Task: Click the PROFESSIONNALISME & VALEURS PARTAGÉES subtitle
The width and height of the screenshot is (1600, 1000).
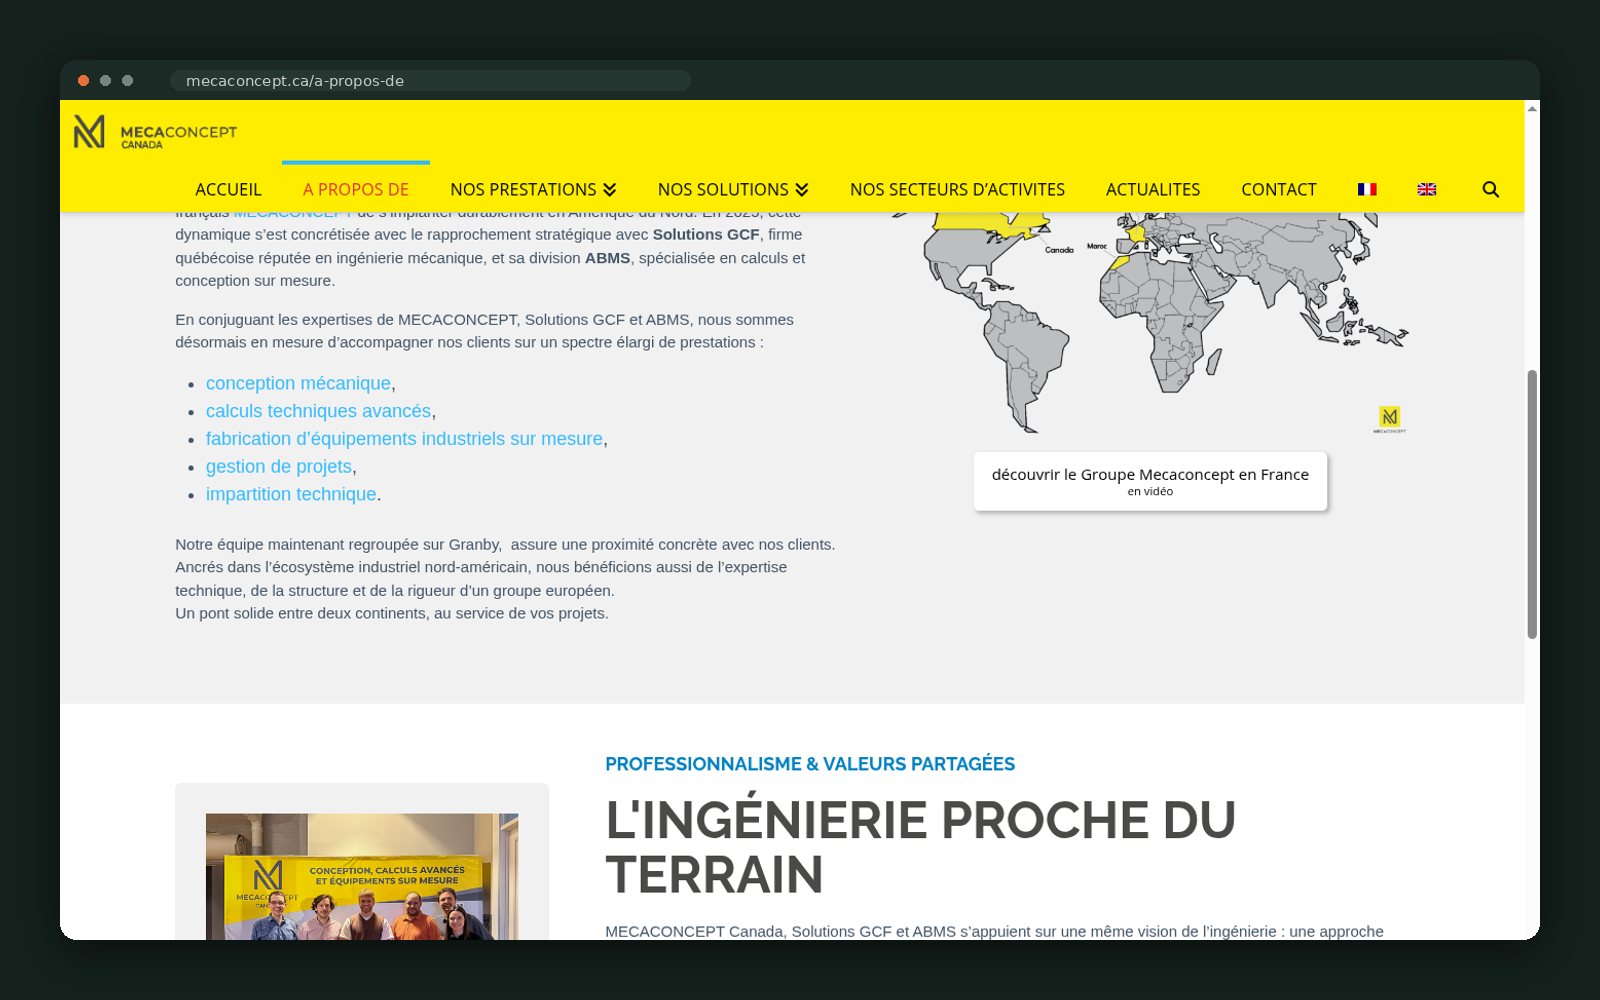Action: coord(810,764)
